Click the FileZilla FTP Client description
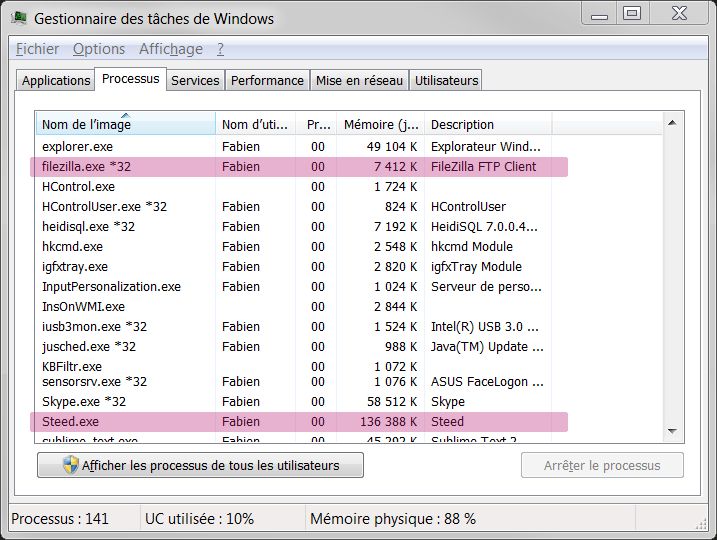This screenshot has height=540, width=717. point(483,167)
